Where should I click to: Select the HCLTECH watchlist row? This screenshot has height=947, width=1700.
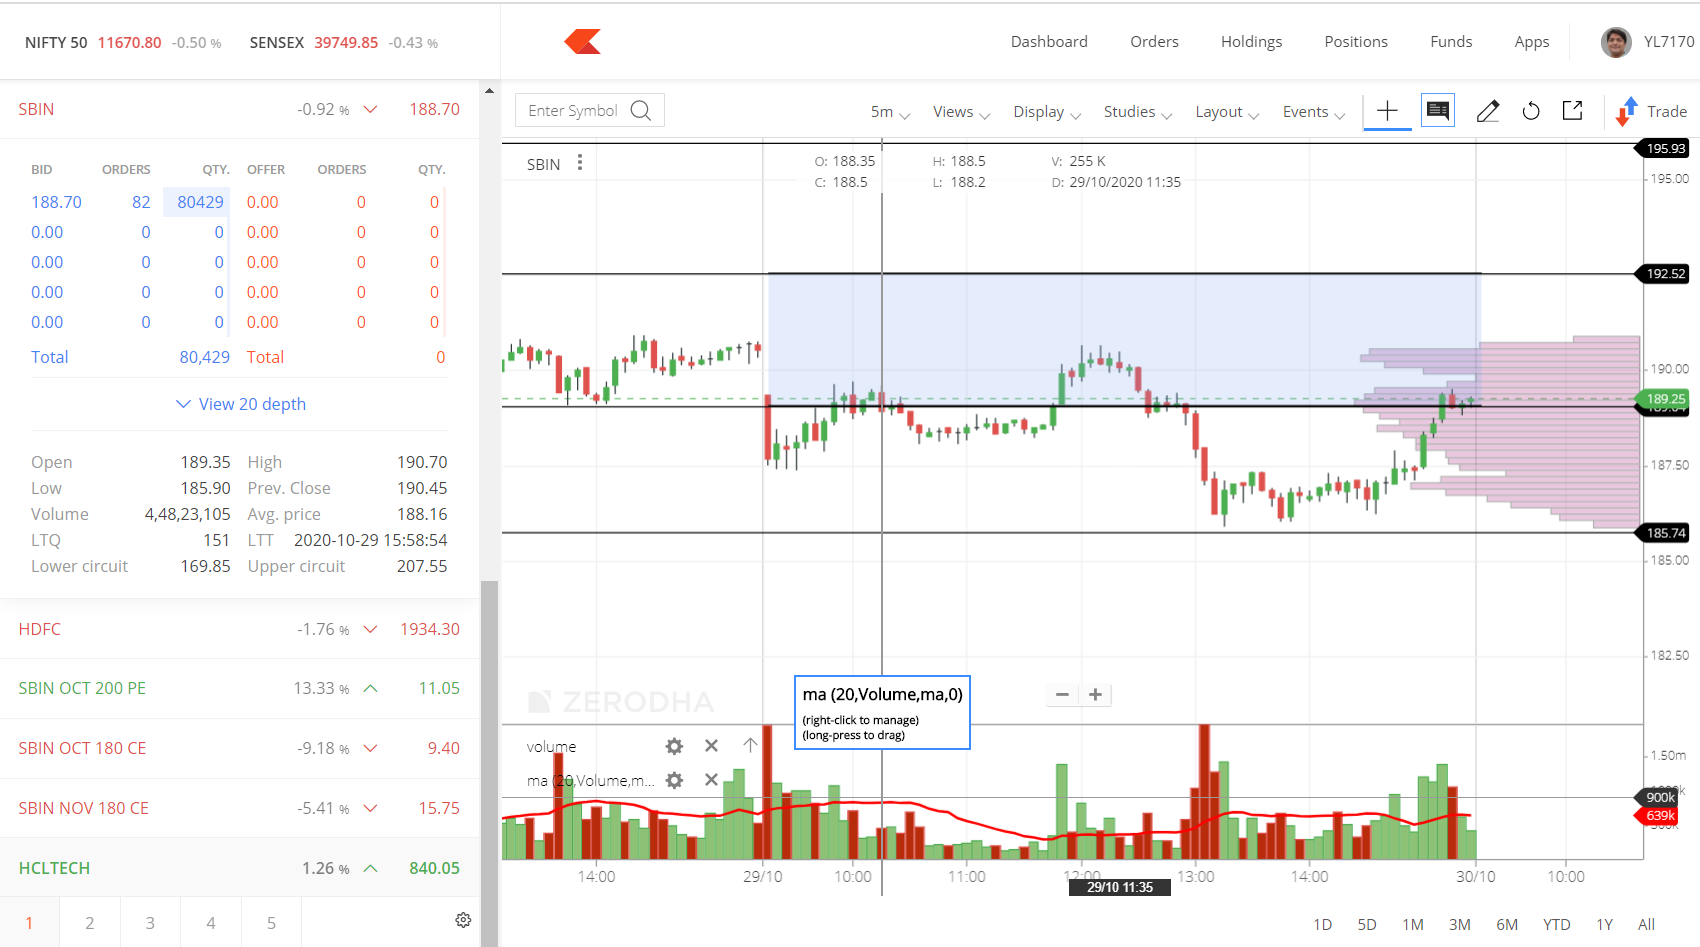tap(240, 868)
